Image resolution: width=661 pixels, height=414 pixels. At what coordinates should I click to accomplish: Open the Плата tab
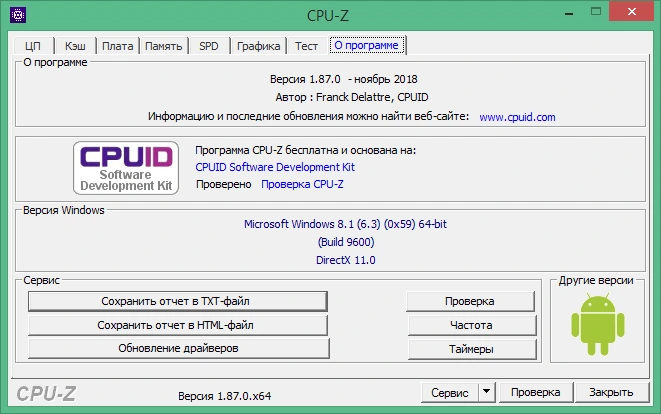(118, 46)
